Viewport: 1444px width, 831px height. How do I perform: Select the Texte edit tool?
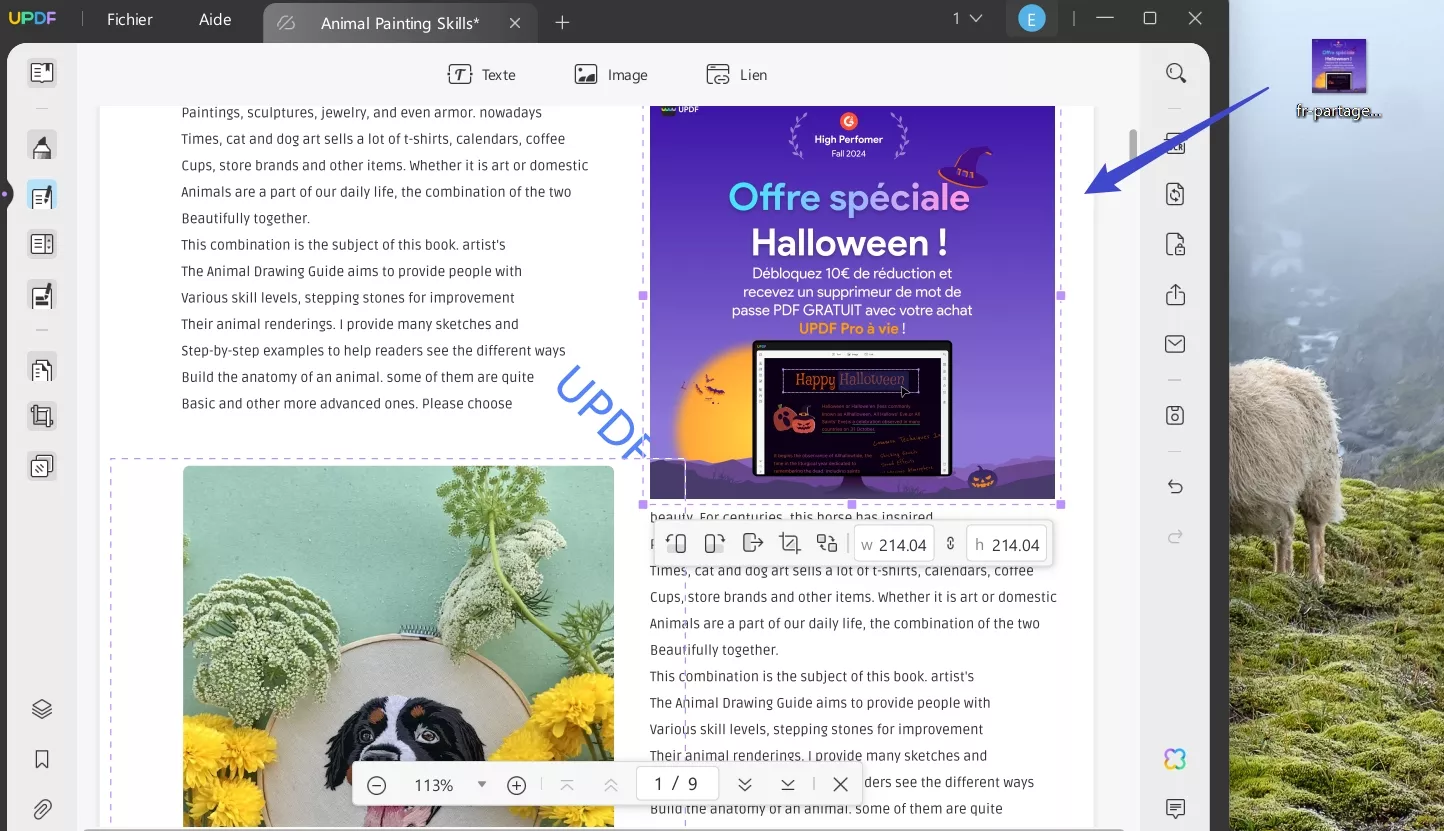481,74
